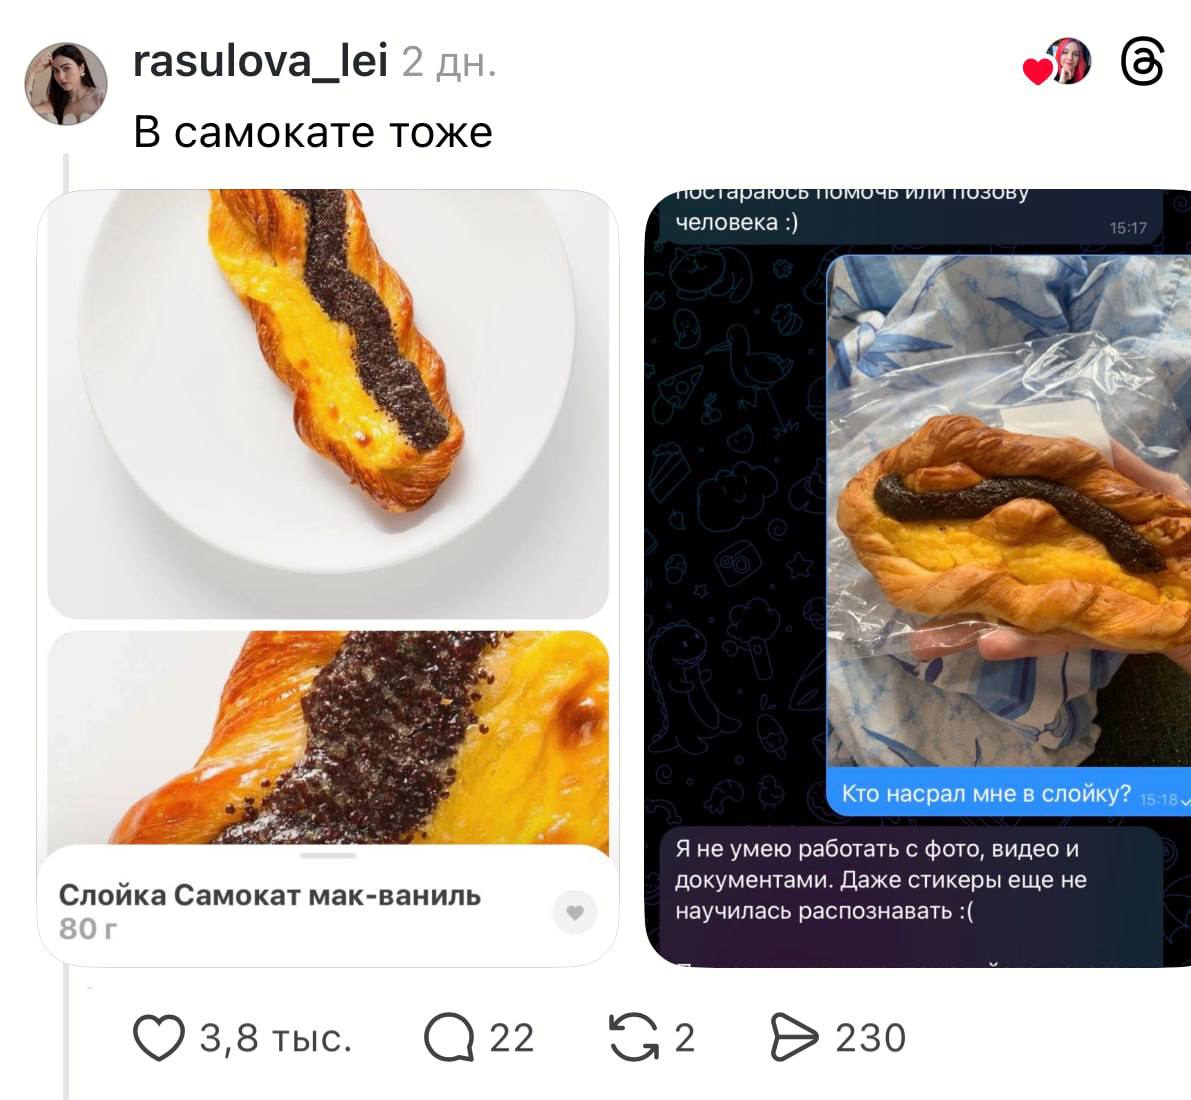1191x1100 pixels.
Task: Share the post with the paper plane icon
Action: [x=795, y=1037]
